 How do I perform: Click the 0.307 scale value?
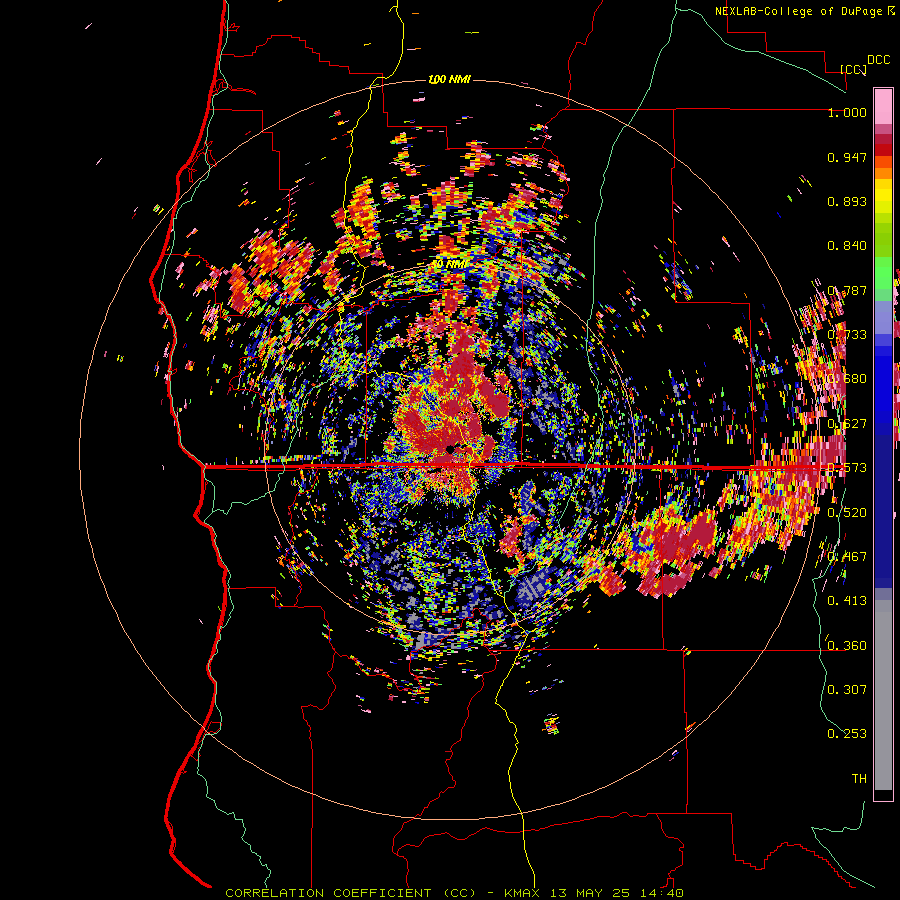pos(847,690)
